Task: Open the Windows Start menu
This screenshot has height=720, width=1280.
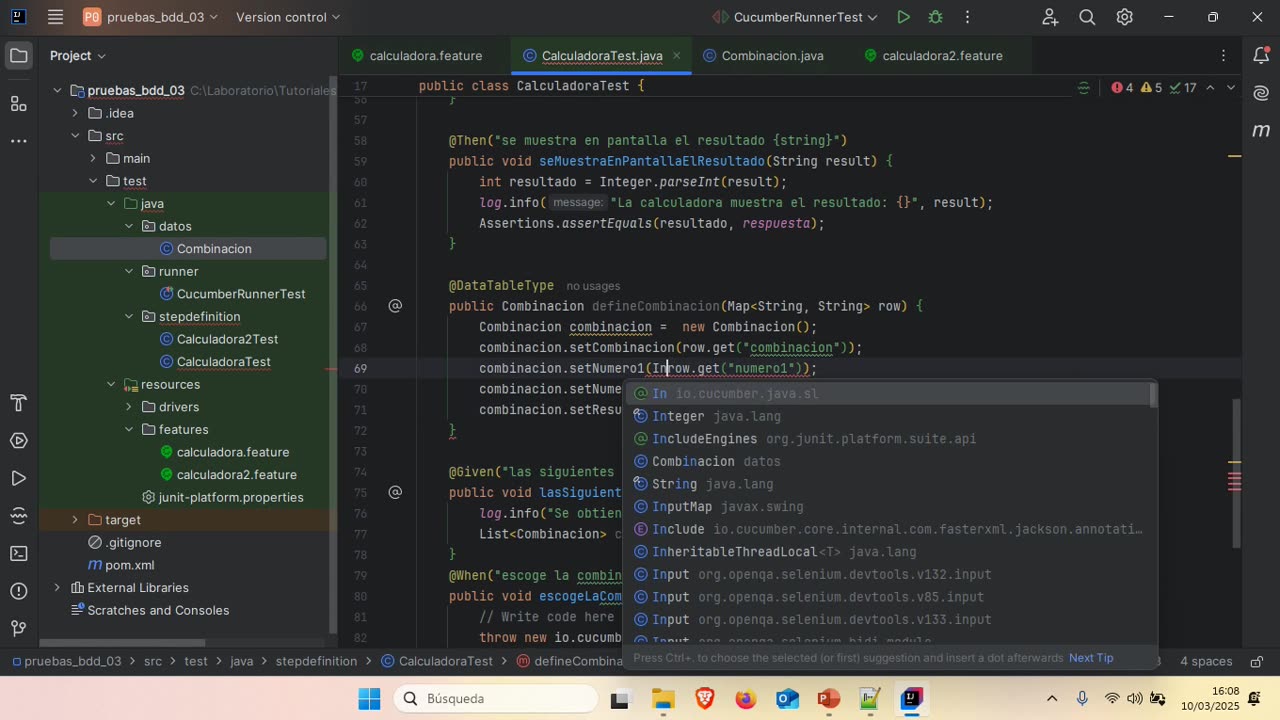Action: 369,698
